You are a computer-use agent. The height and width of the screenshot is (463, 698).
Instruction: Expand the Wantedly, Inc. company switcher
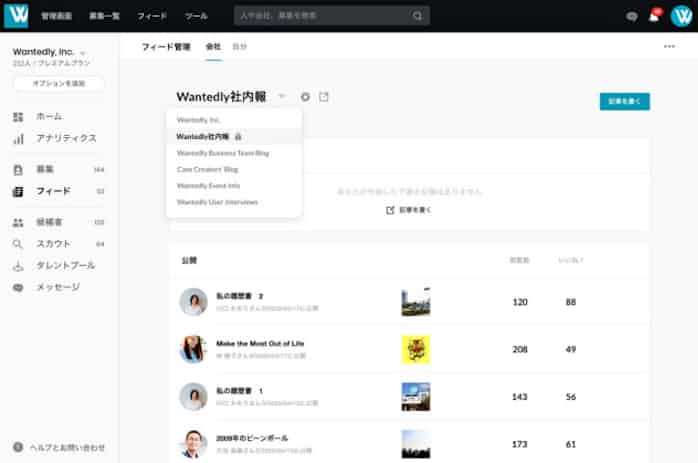pyautogui.click(x=83, y=52)
